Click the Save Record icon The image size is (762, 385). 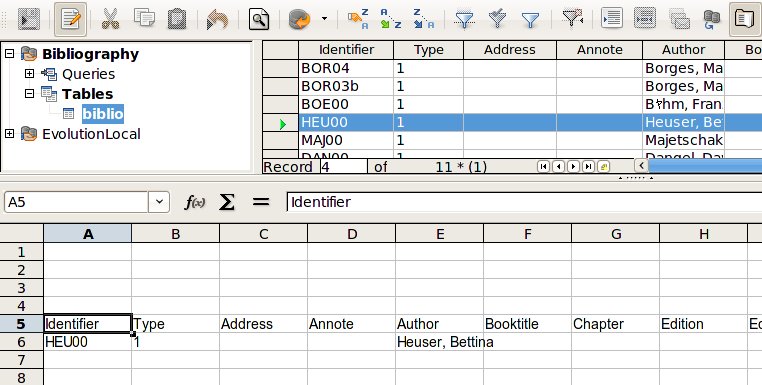[x=29, y=19]
